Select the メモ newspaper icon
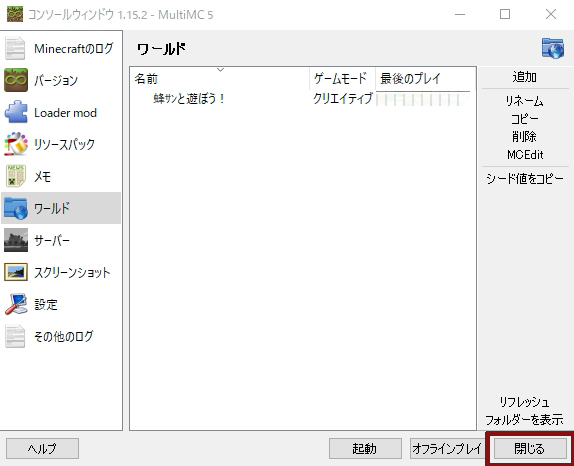 pos(16,176)
